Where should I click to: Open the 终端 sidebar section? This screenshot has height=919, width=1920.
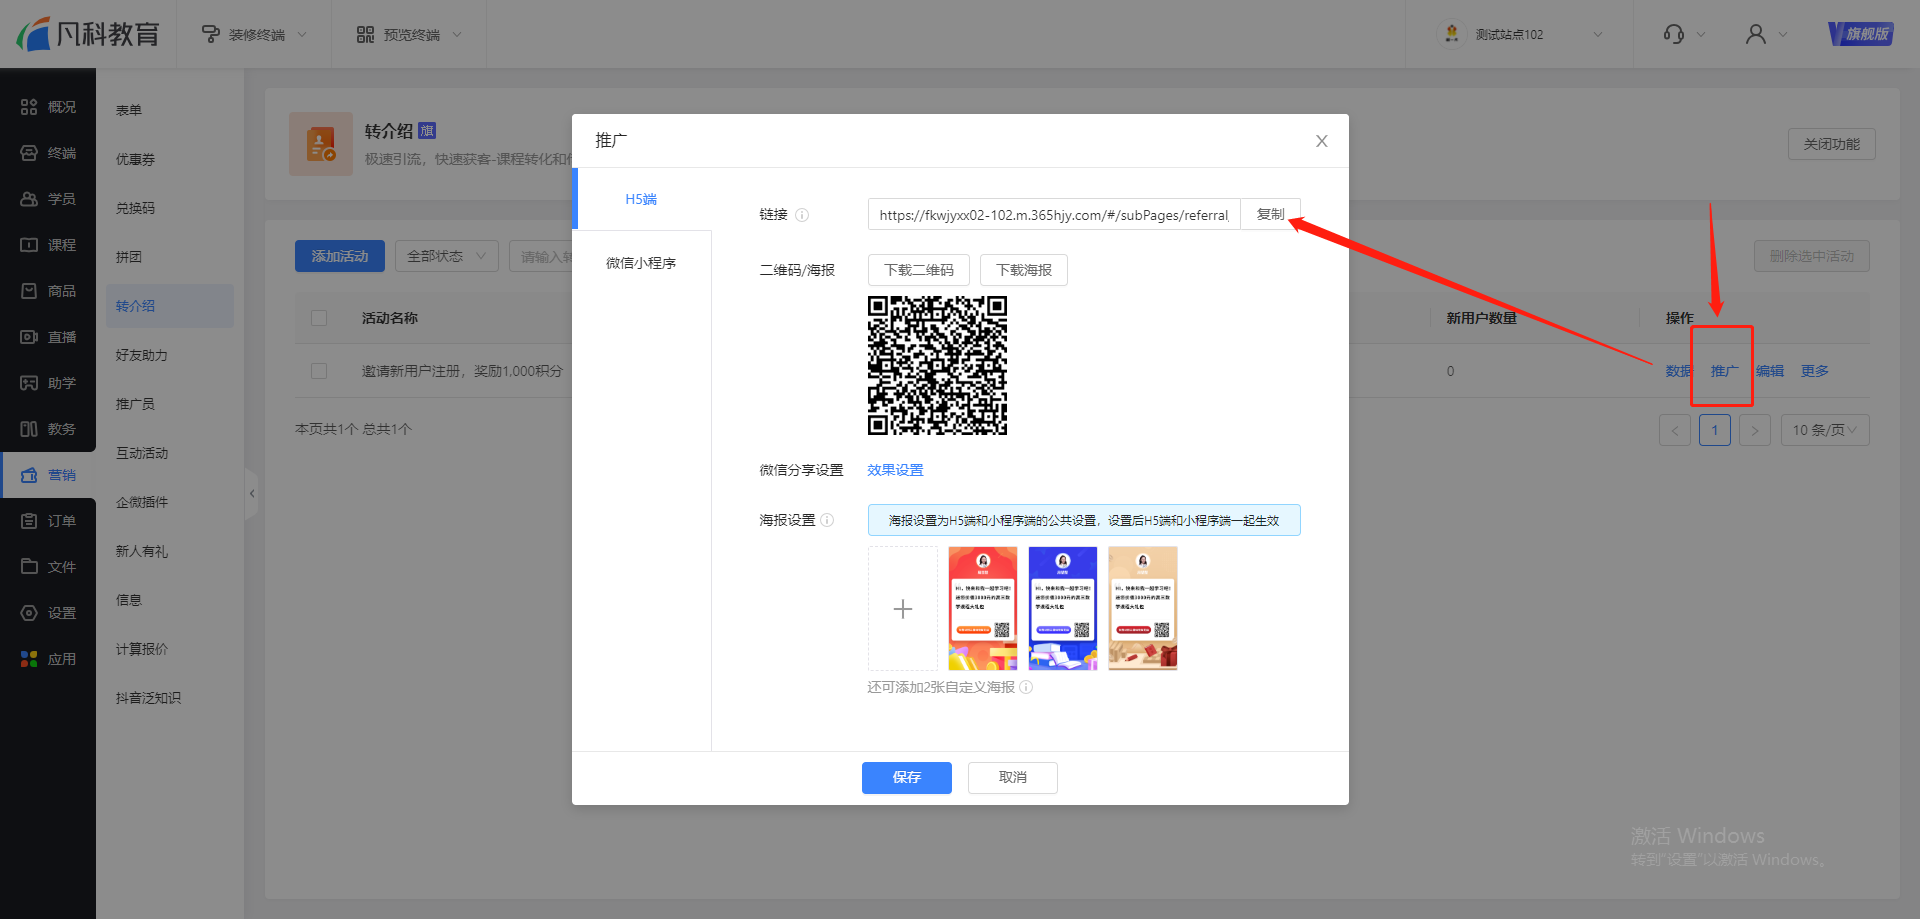tap(48, 153)
